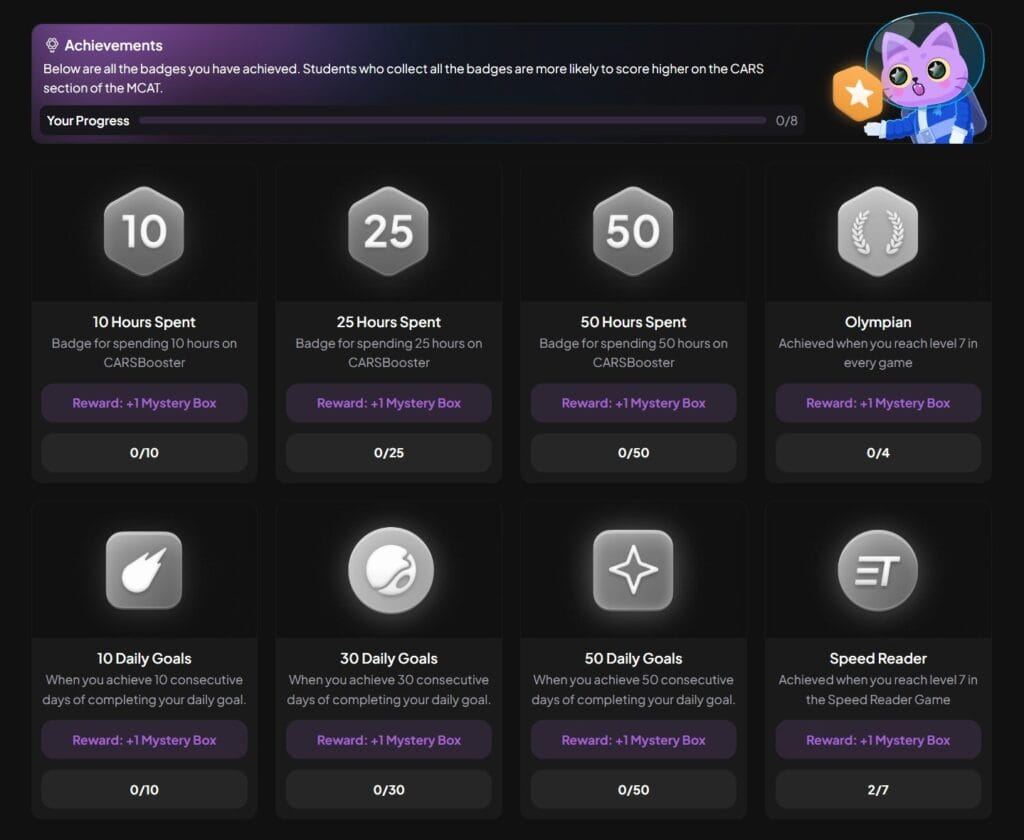Click the 10 Daily Goals title text
This screenshot has width=1024, height=840.
pos(144,659)
